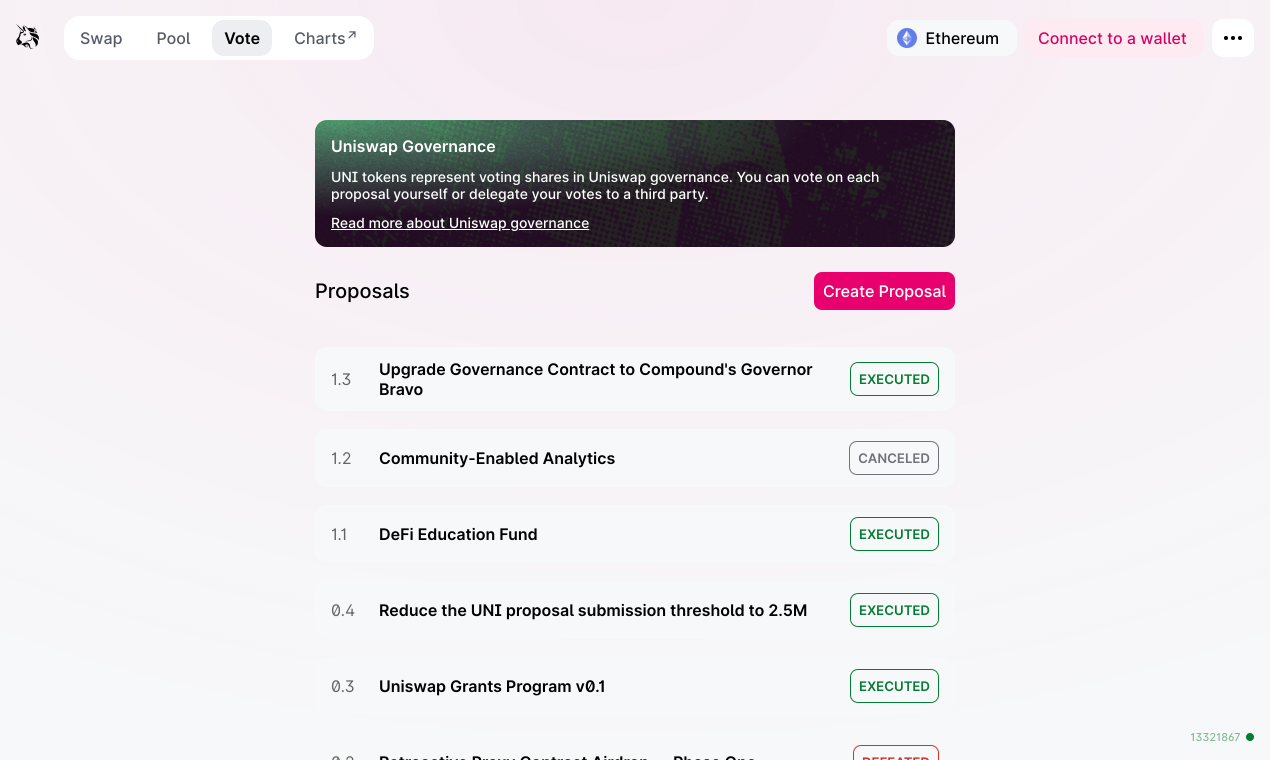Switch to the Pool tab
The height and width of the screenshot is (760, 1270).
click(x=173, y=38)
